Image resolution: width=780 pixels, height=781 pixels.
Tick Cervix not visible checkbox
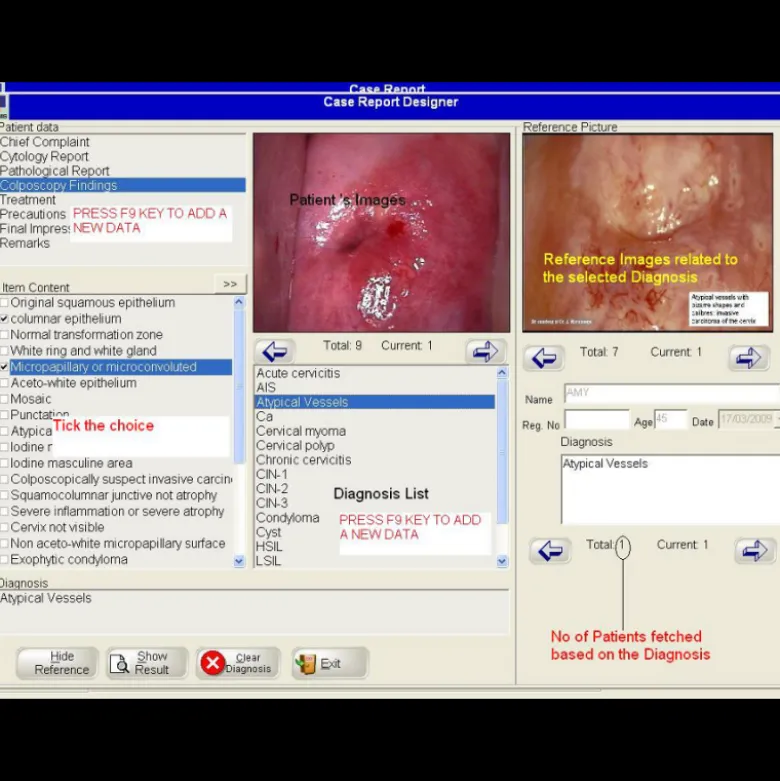4,527
